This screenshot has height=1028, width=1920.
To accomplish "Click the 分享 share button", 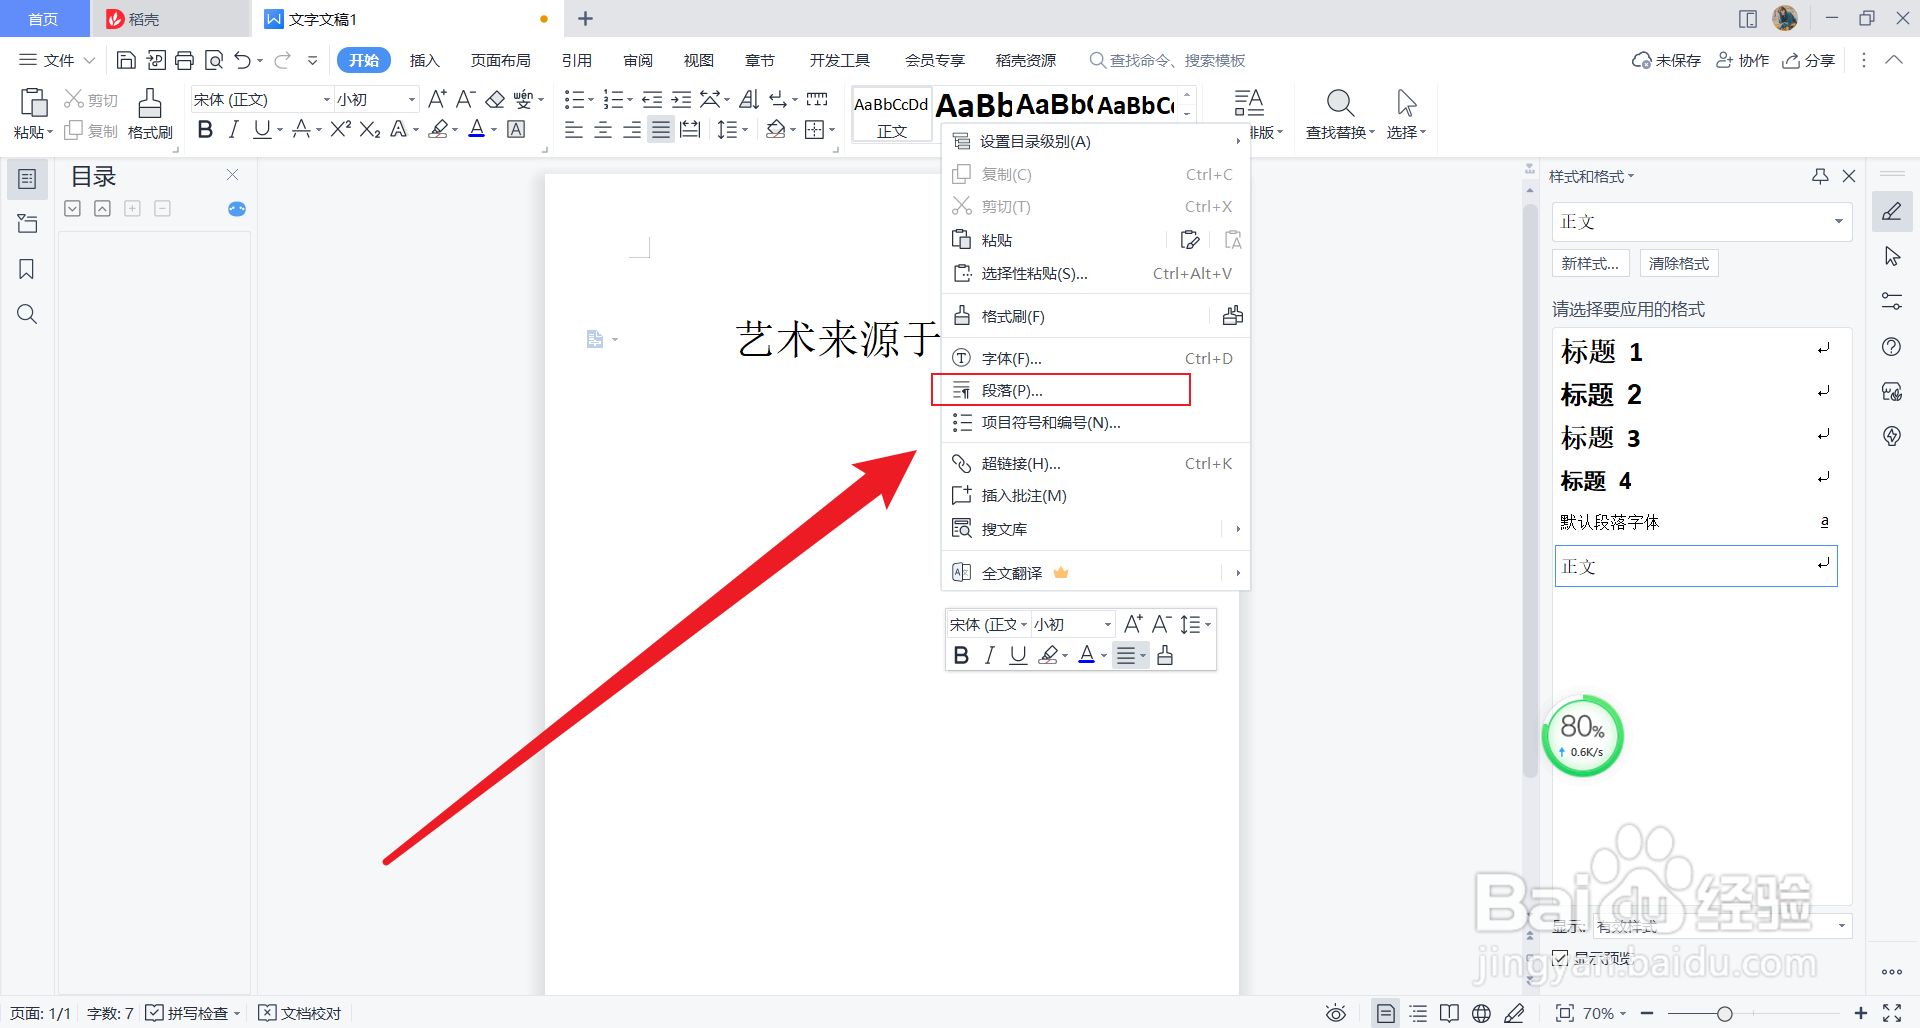I will coord(1809,60).
